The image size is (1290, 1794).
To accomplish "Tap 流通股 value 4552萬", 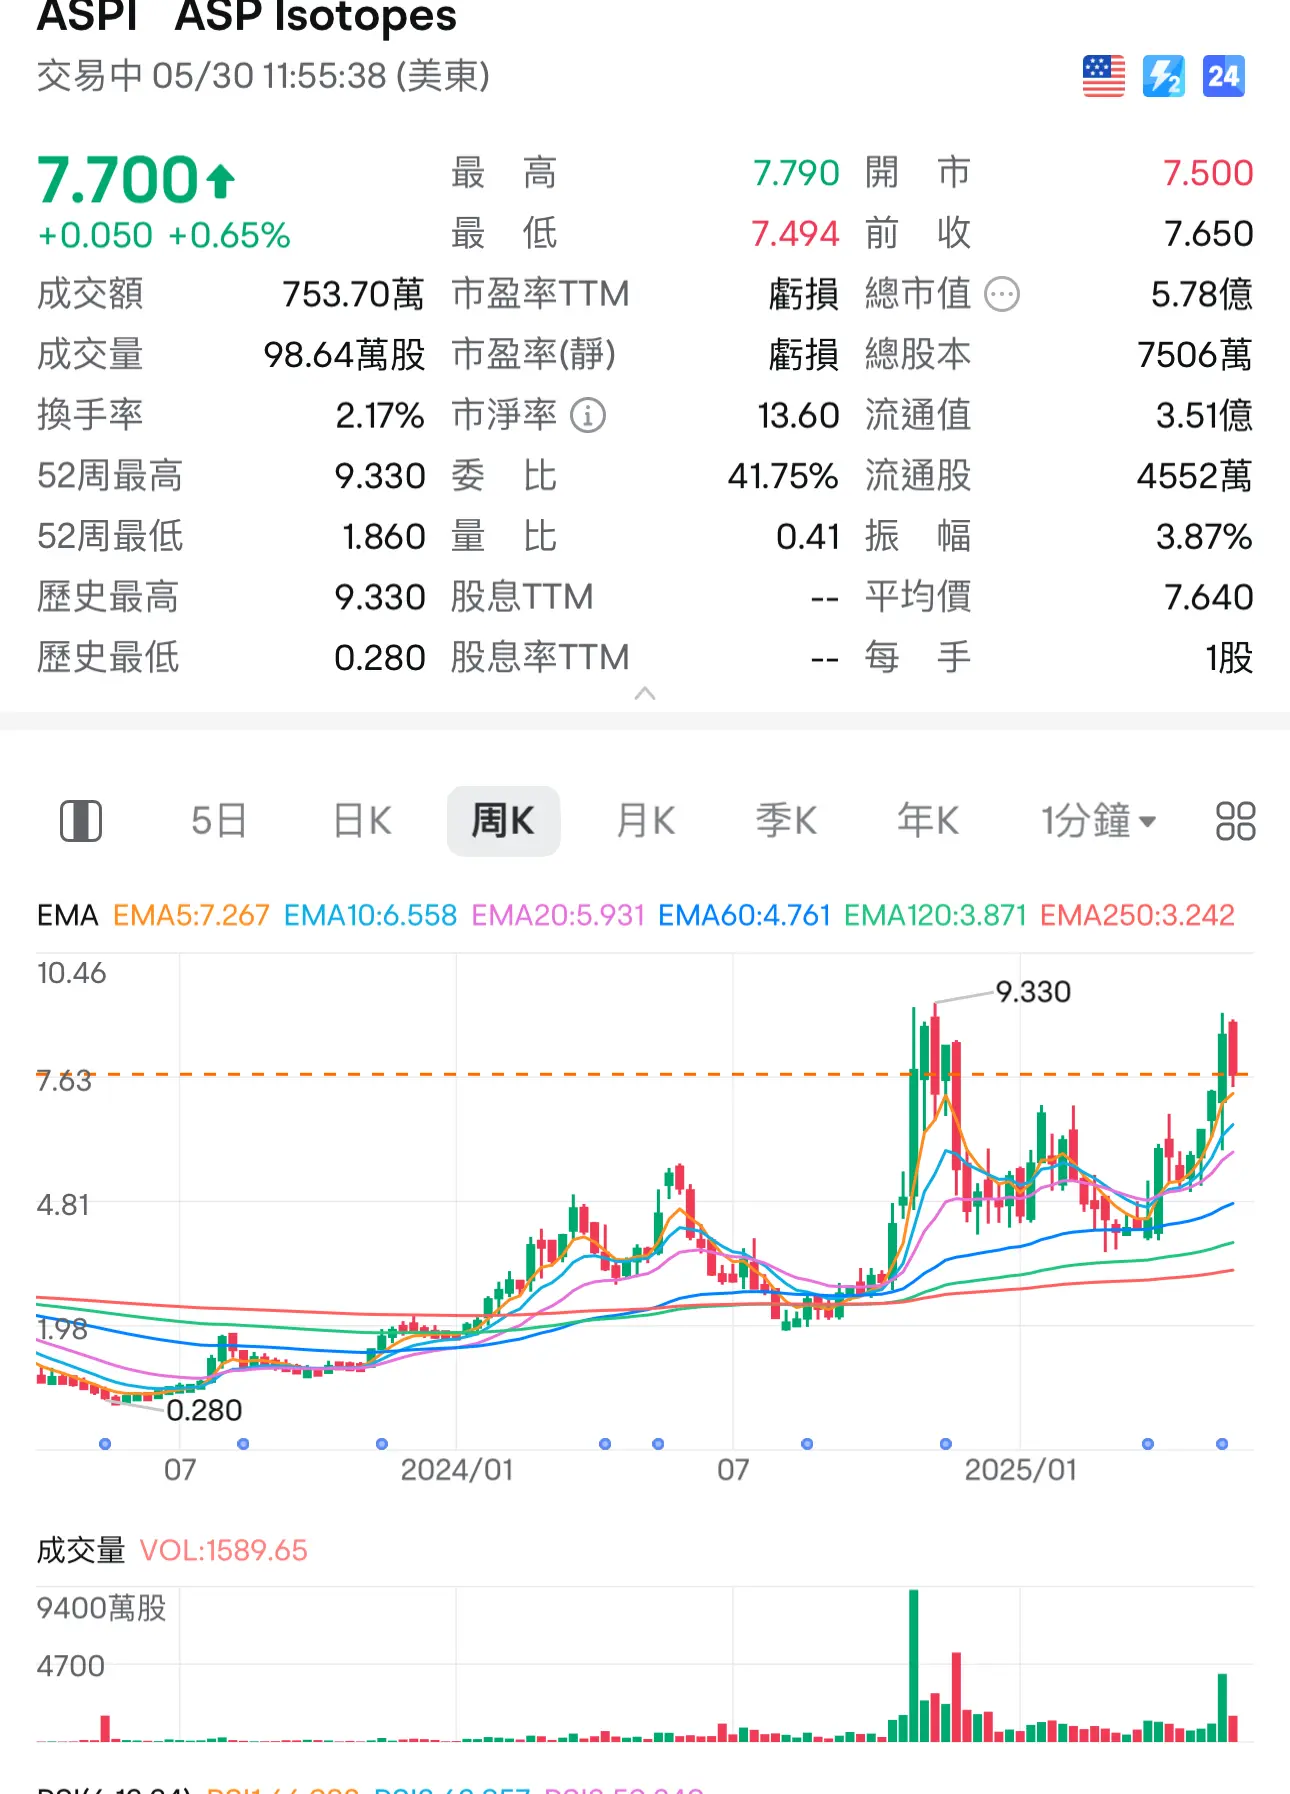I will tap(1195, 476).
